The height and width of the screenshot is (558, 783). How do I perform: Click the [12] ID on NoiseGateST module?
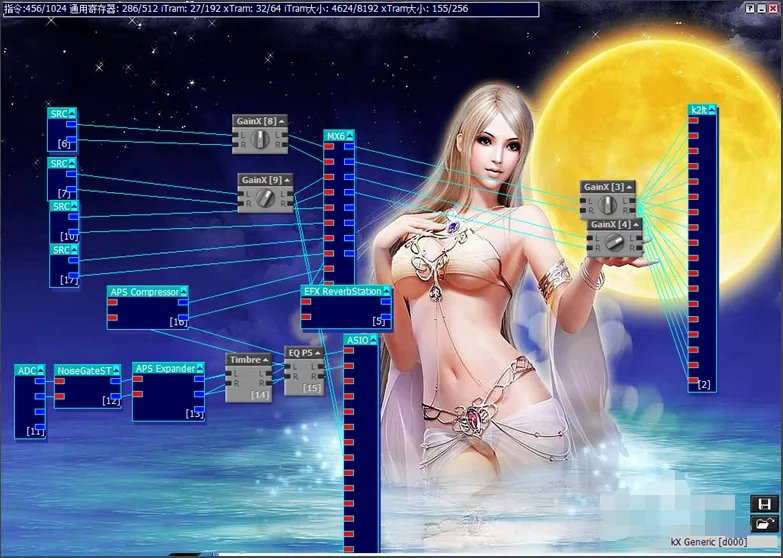click(x=111, y=401)
